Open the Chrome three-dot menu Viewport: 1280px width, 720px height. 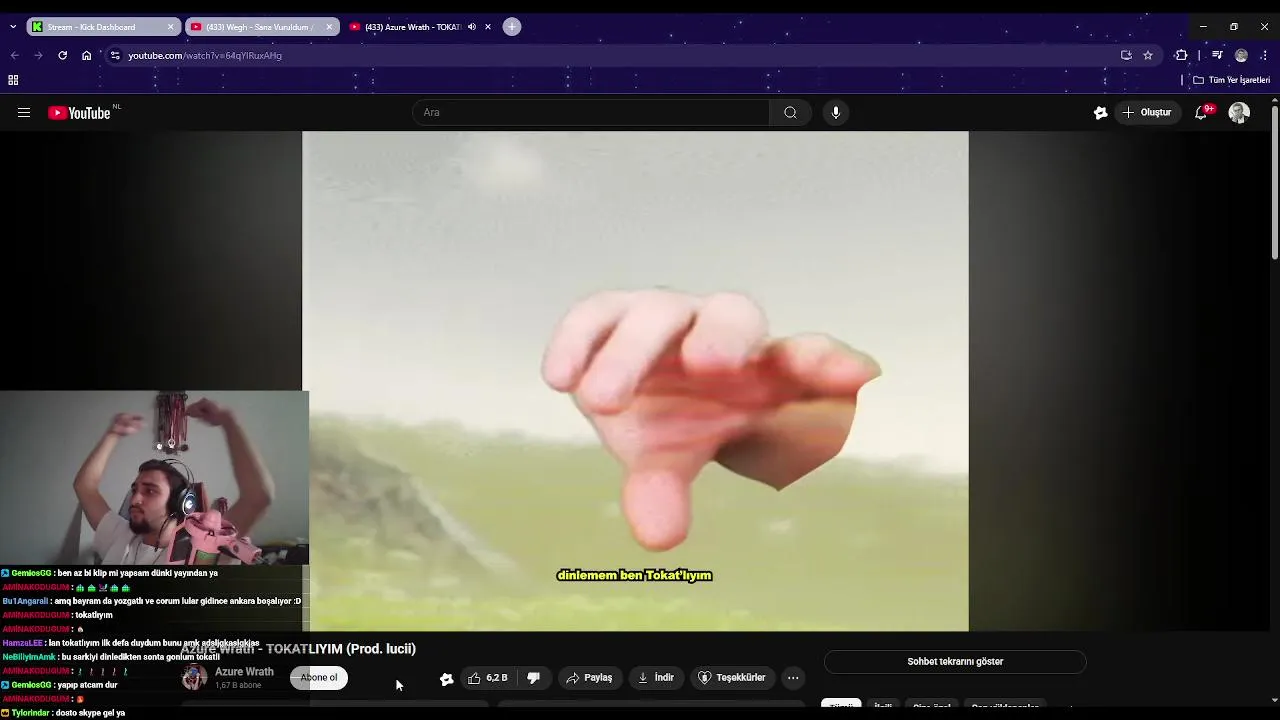(1265, 56)
